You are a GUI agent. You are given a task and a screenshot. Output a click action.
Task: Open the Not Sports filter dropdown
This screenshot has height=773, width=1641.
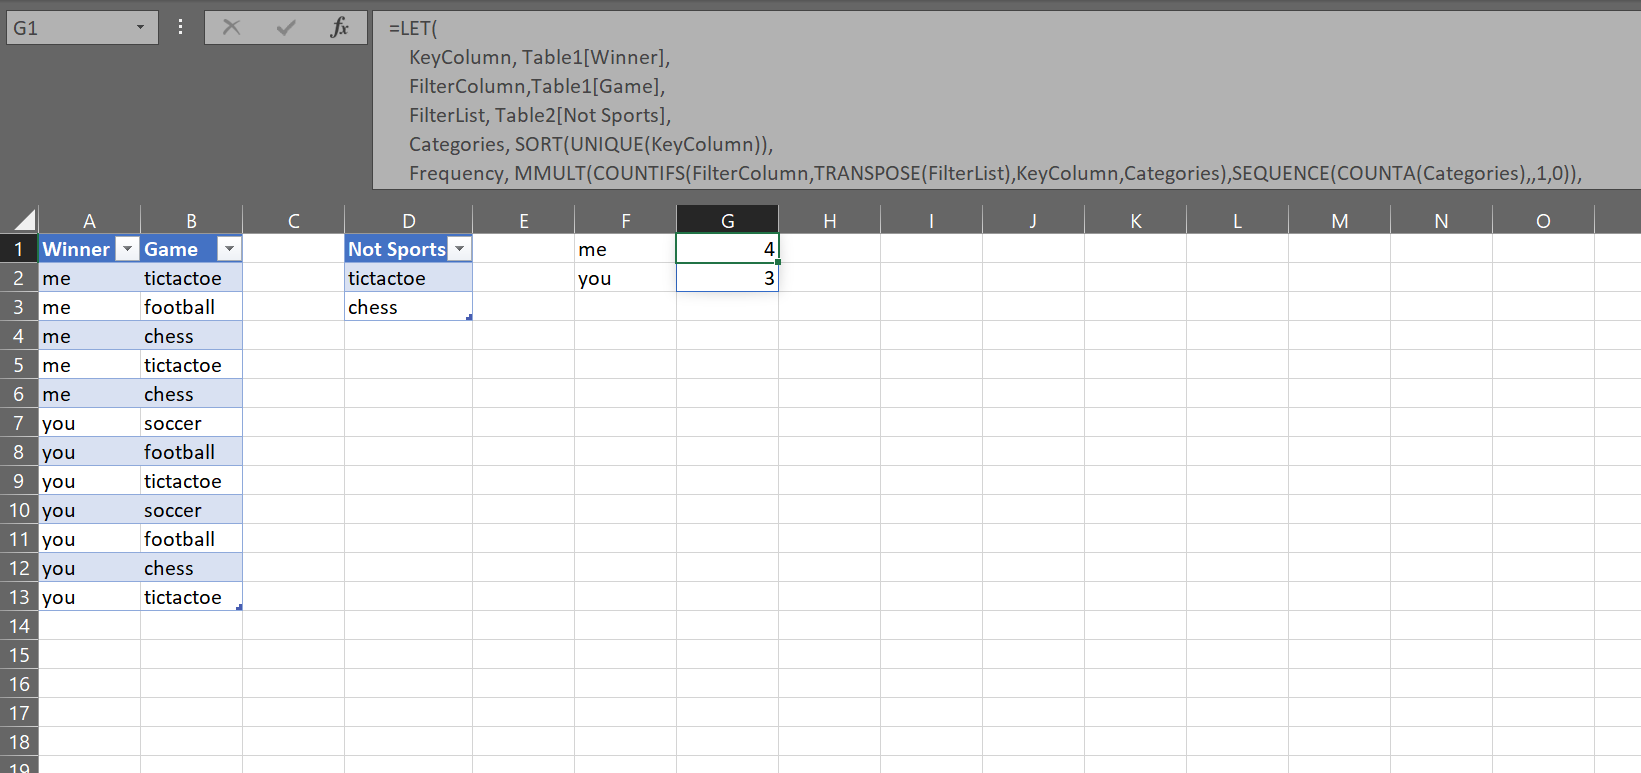[459, 249]
